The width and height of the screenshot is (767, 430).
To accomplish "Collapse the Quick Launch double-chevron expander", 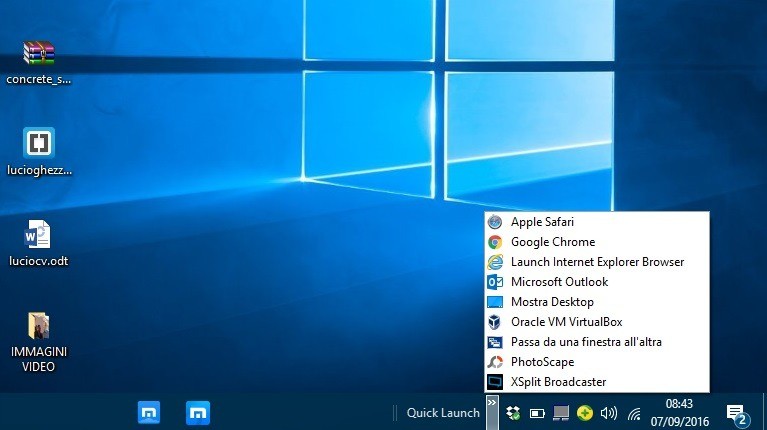I will click(492, 402).
